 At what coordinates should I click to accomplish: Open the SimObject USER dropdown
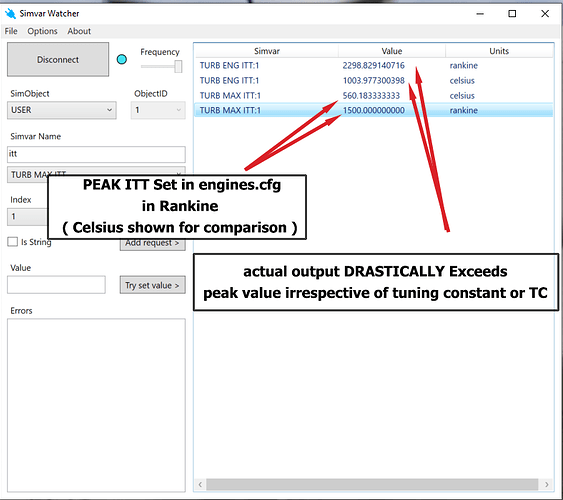[x=62, y=110]
